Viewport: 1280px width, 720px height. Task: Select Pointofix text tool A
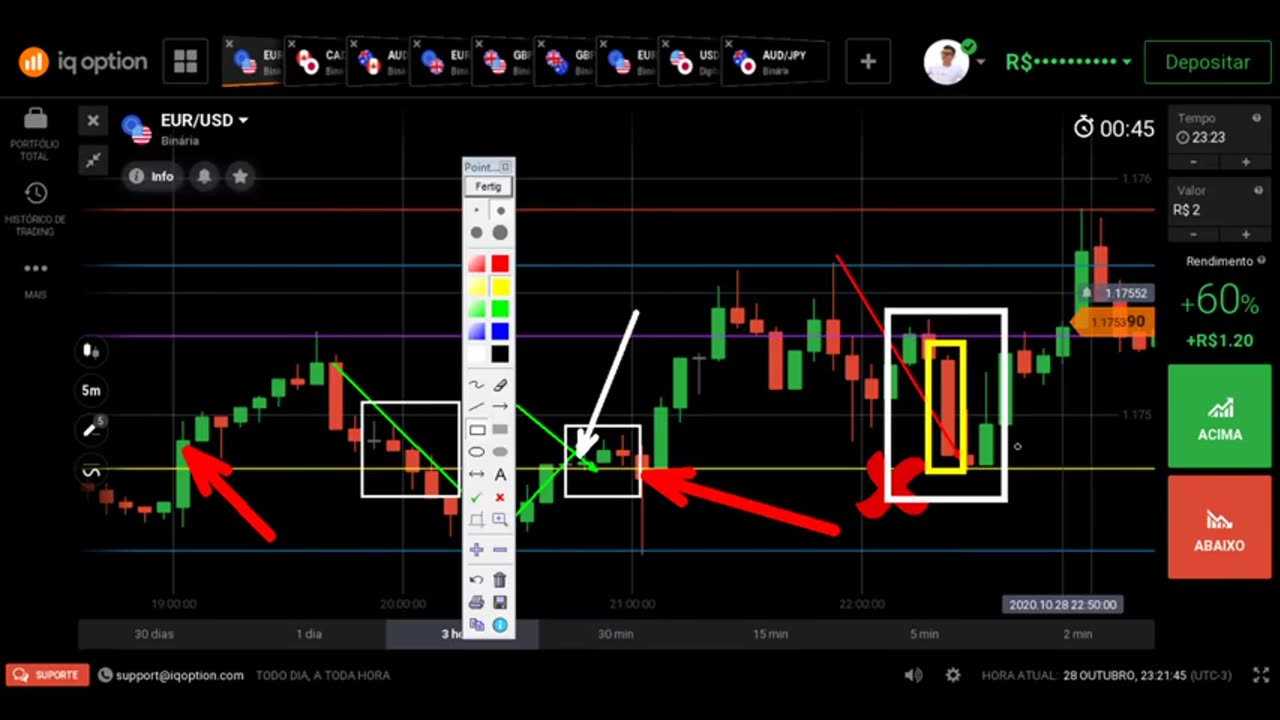point(500,475)
